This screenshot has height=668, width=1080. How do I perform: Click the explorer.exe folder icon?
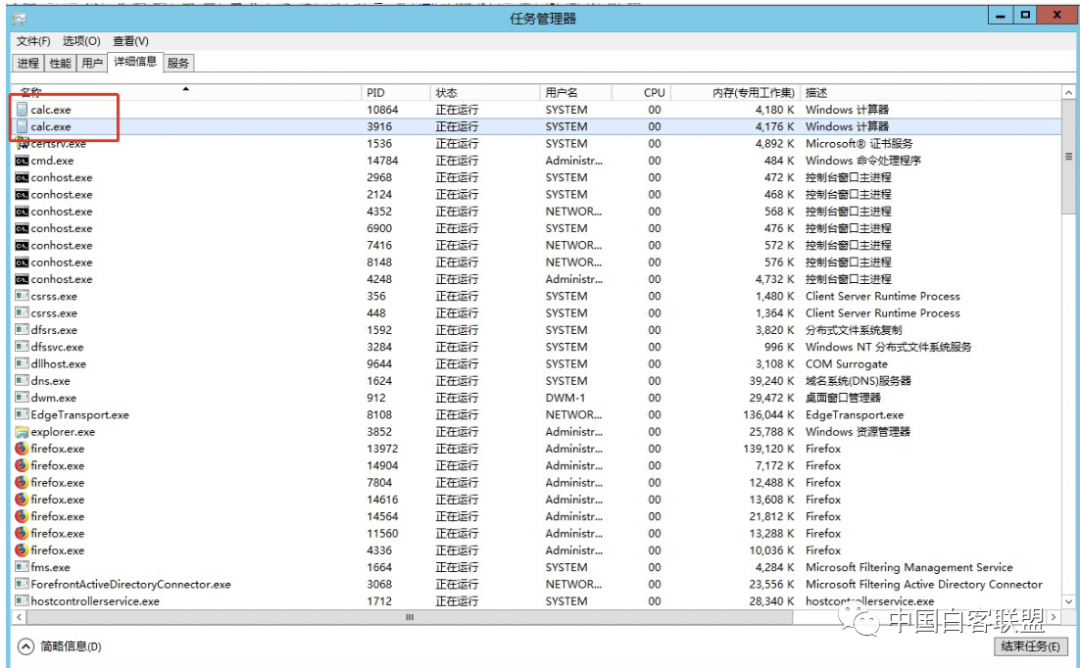(21, 432)
